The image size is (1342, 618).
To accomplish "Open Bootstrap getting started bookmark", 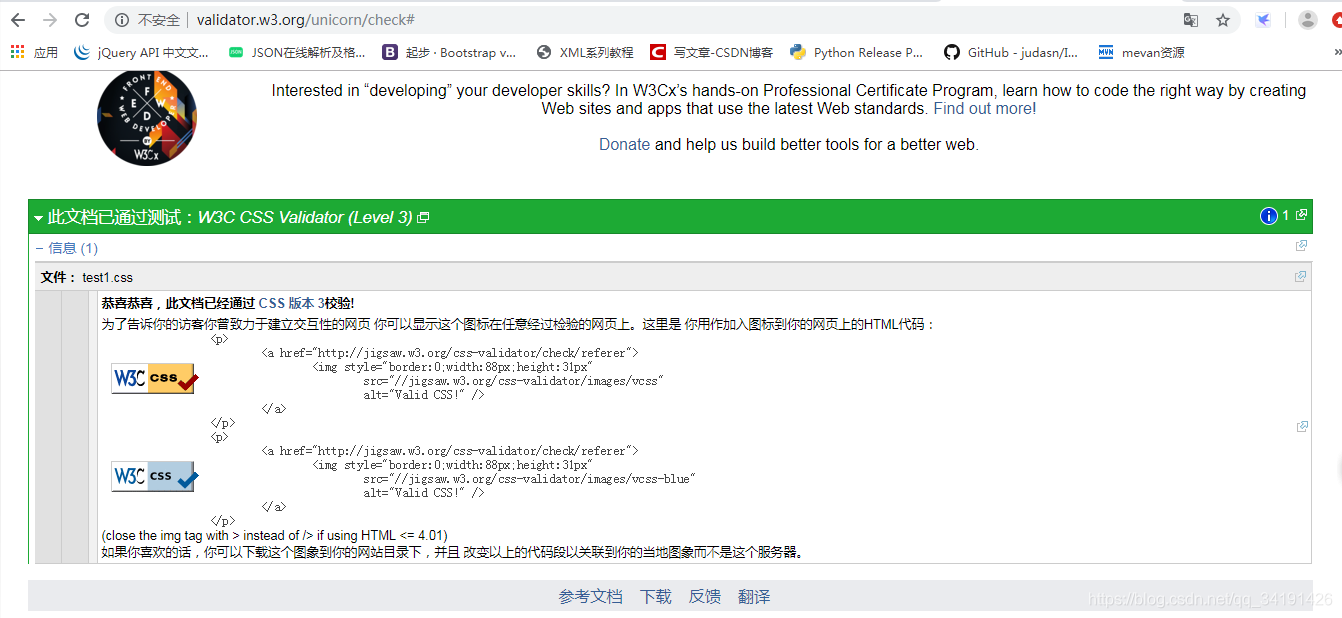I will click(449, 52).
